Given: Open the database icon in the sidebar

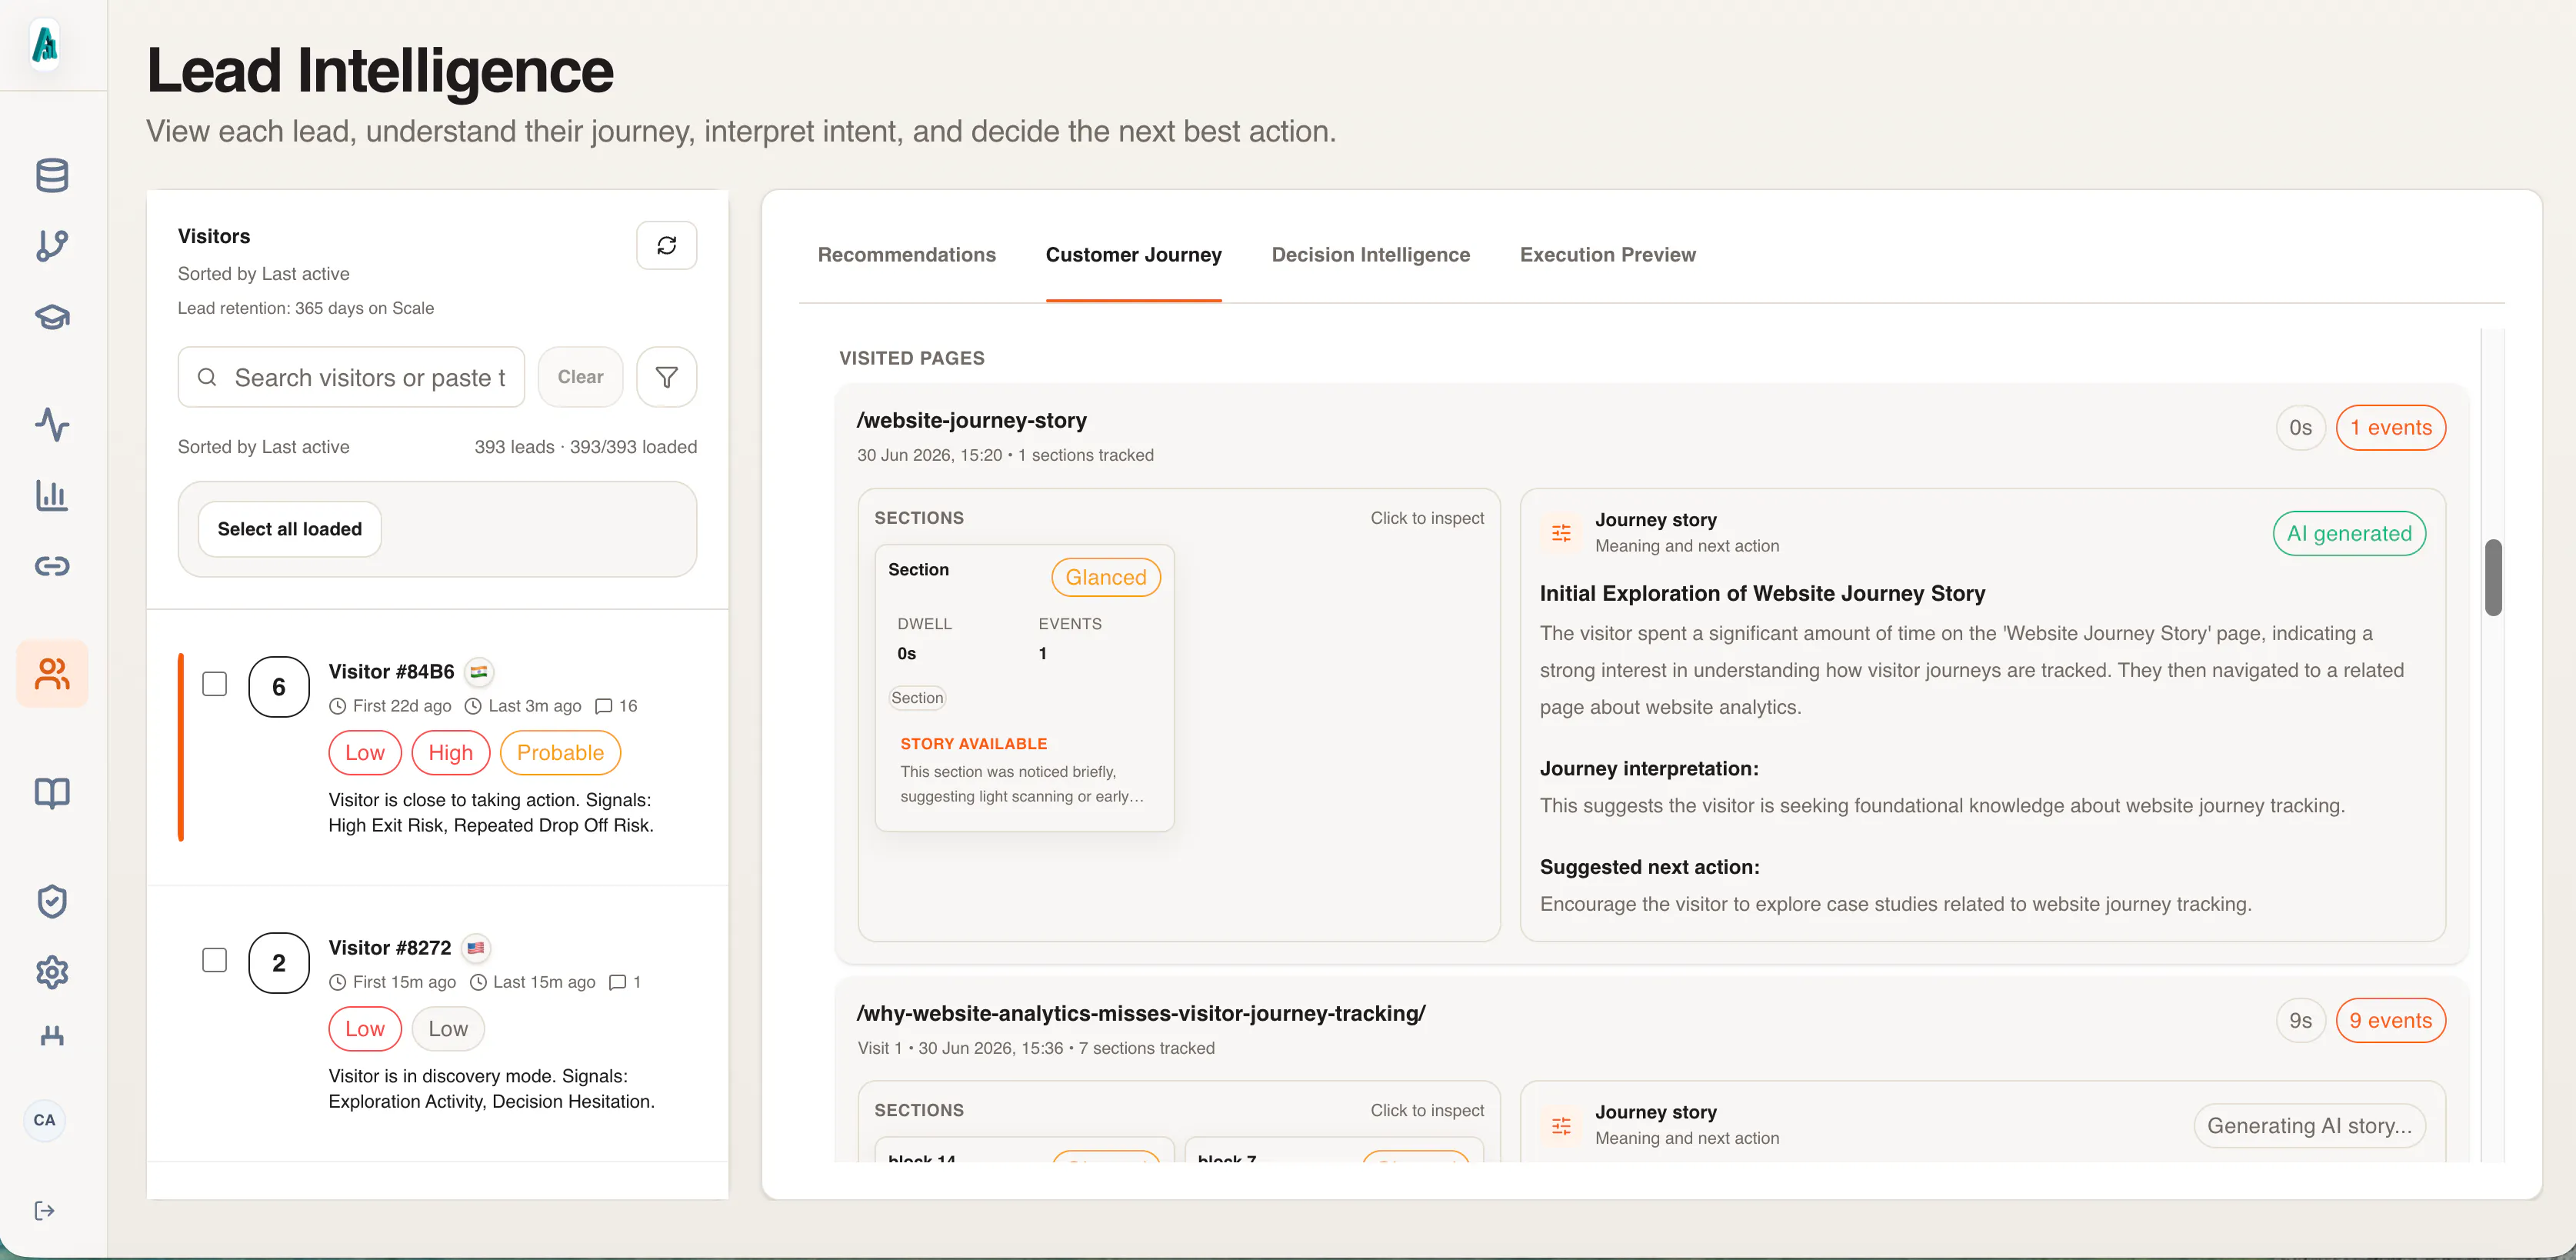Looking at the screenshot, I should coord(52,175).
